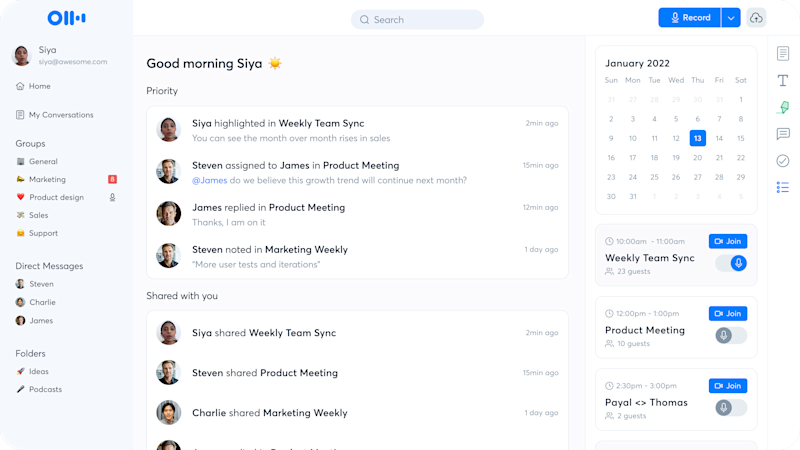Click Steven's avatar in Direct Messages

[x=20, y=284]
